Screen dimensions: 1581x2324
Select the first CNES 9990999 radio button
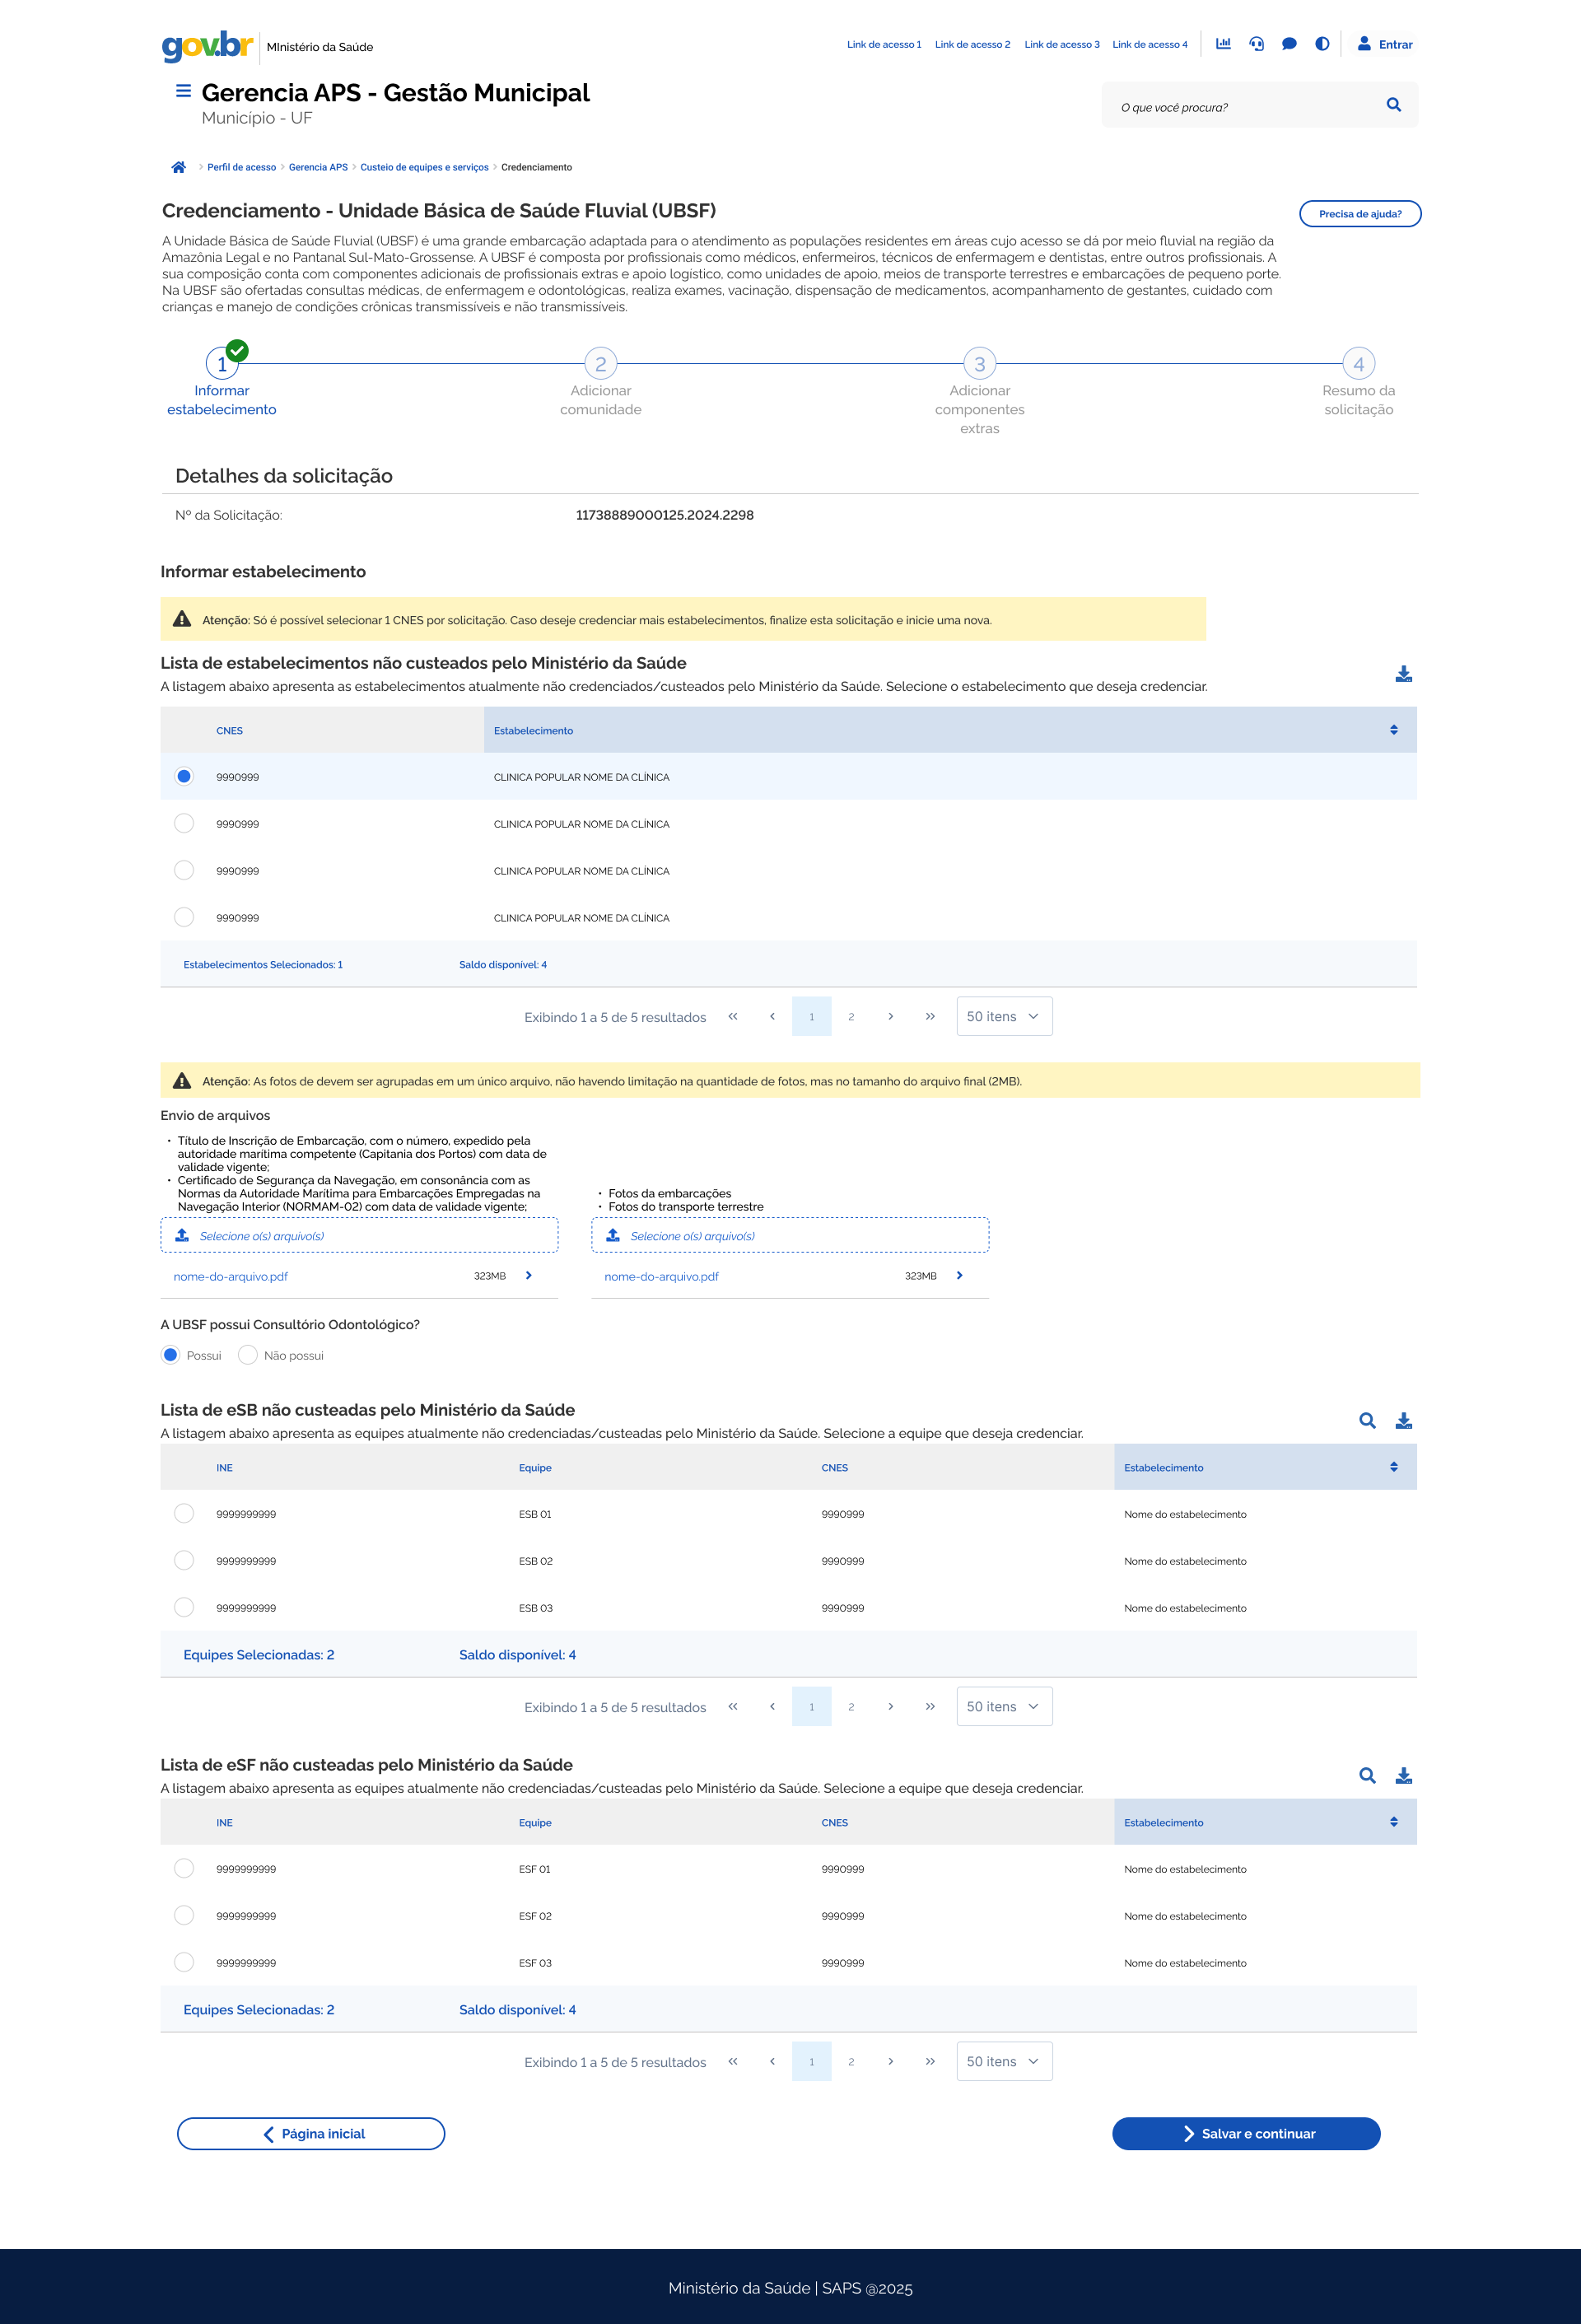coord(184,776)
